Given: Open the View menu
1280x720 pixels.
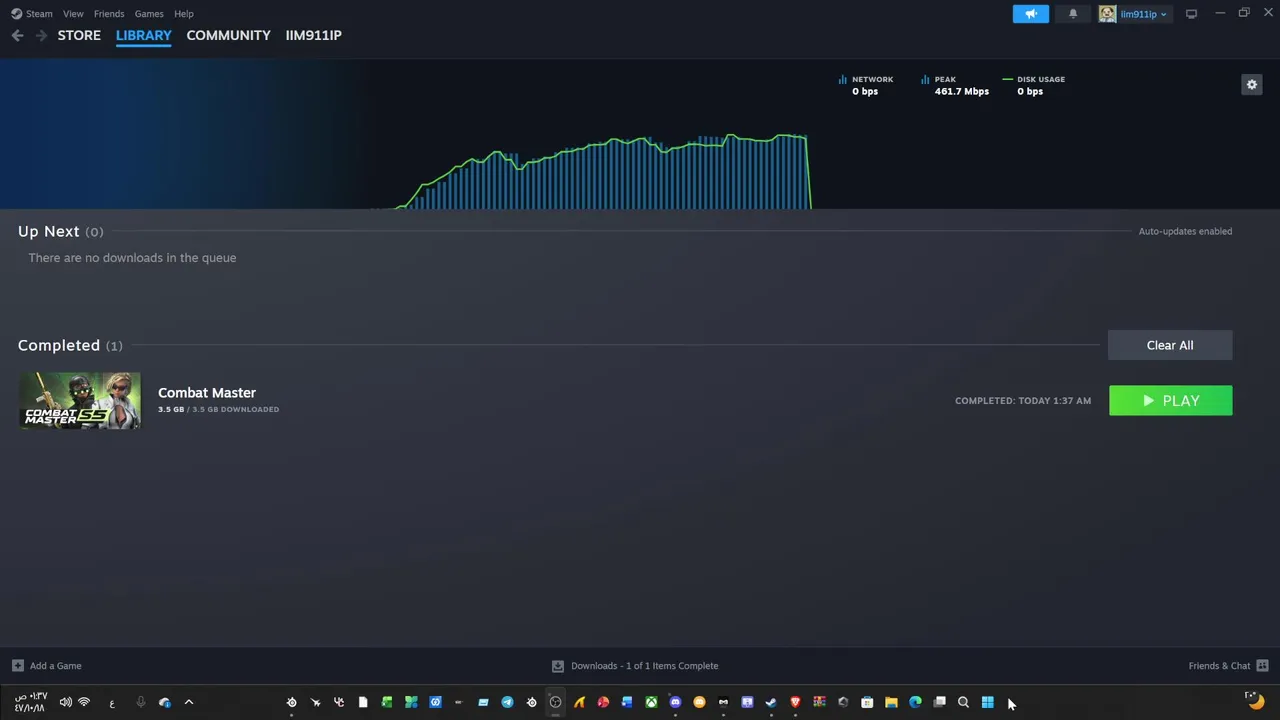Looking at the screenshot, I should pyautogui.click(x=73, y=14).
